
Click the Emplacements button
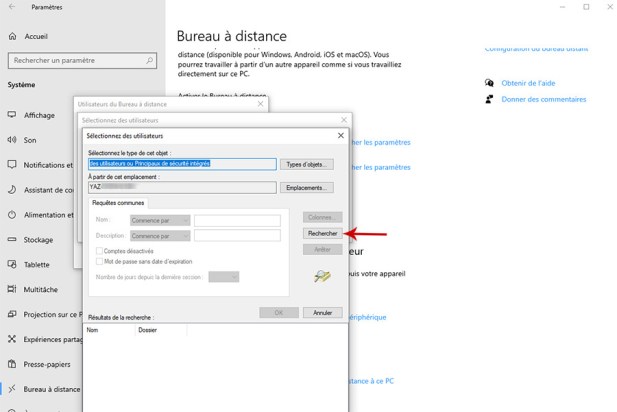(x=307, y=188)
